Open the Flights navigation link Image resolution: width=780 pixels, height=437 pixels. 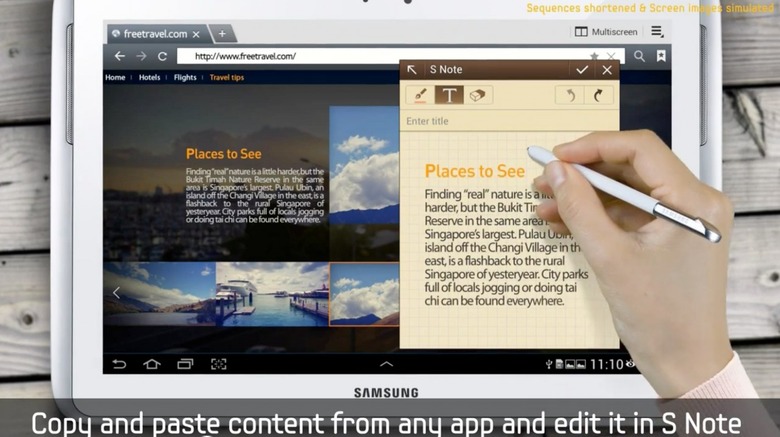point(185,77)
